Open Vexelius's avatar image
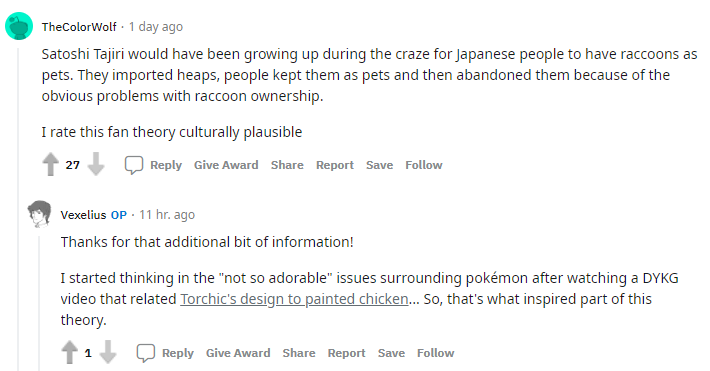 coord(40,214)
